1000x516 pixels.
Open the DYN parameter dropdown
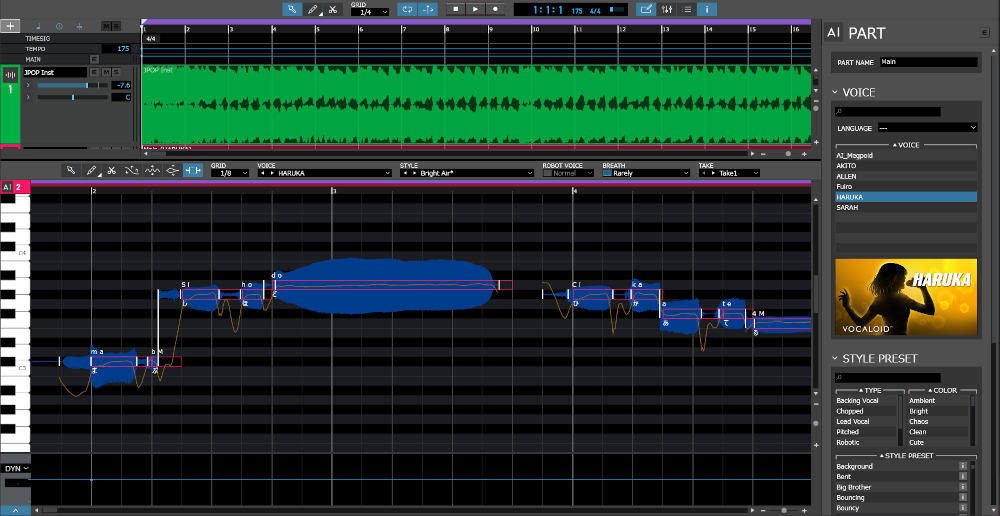tap(15, 468)
